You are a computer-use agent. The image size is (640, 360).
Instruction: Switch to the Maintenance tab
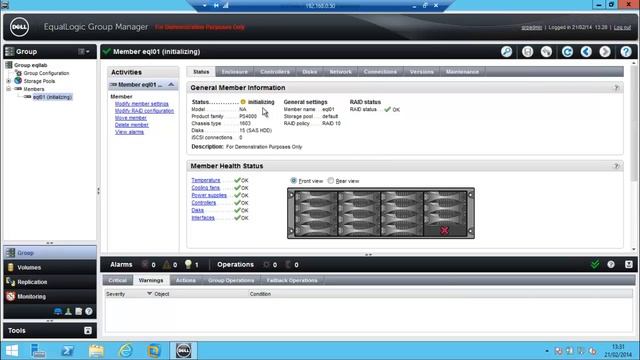tap(462, 71)
